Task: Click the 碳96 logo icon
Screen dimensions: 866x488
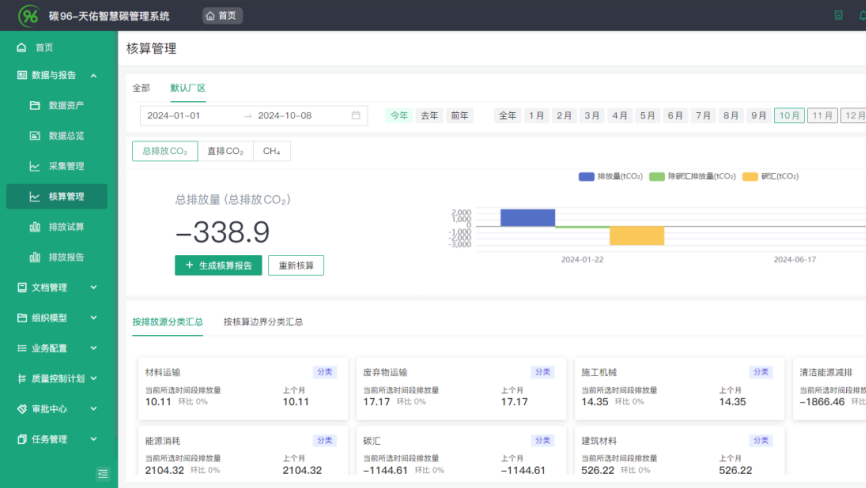Action: [x=28, y=16]
